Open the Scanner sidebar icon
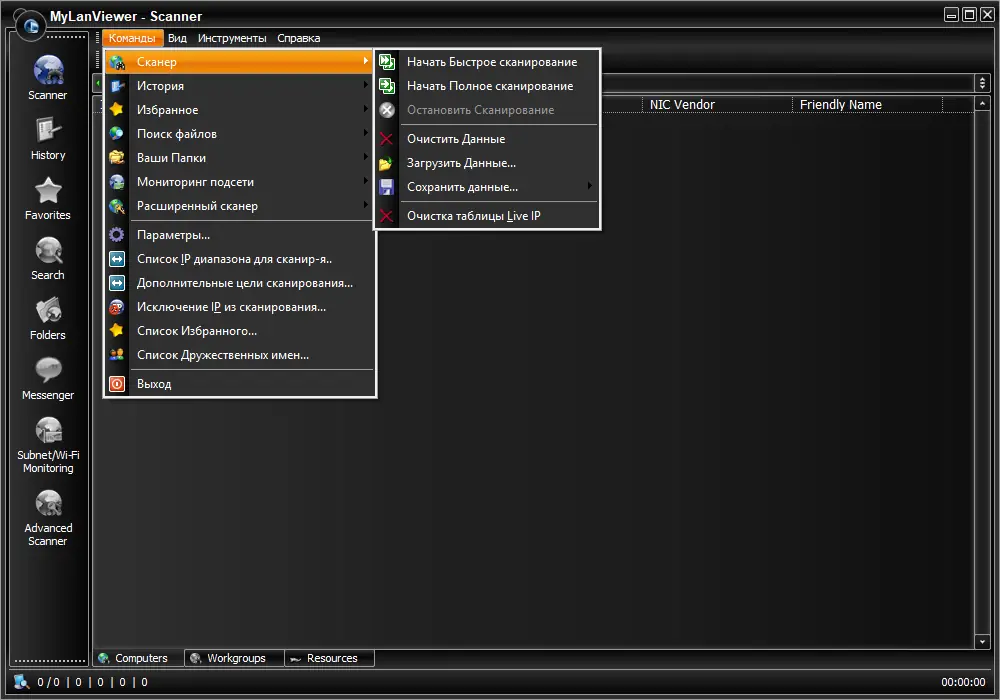 tap(48, 70)
